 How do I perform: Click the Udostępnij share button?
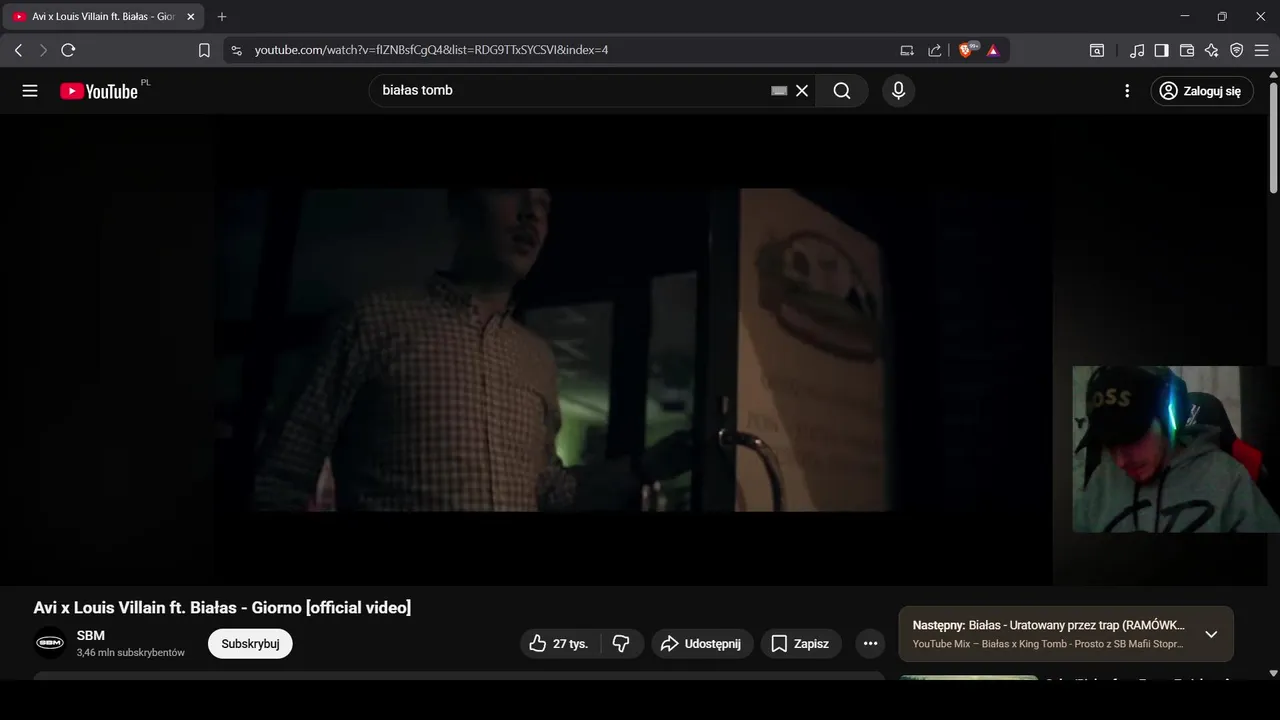pos(703,644)
